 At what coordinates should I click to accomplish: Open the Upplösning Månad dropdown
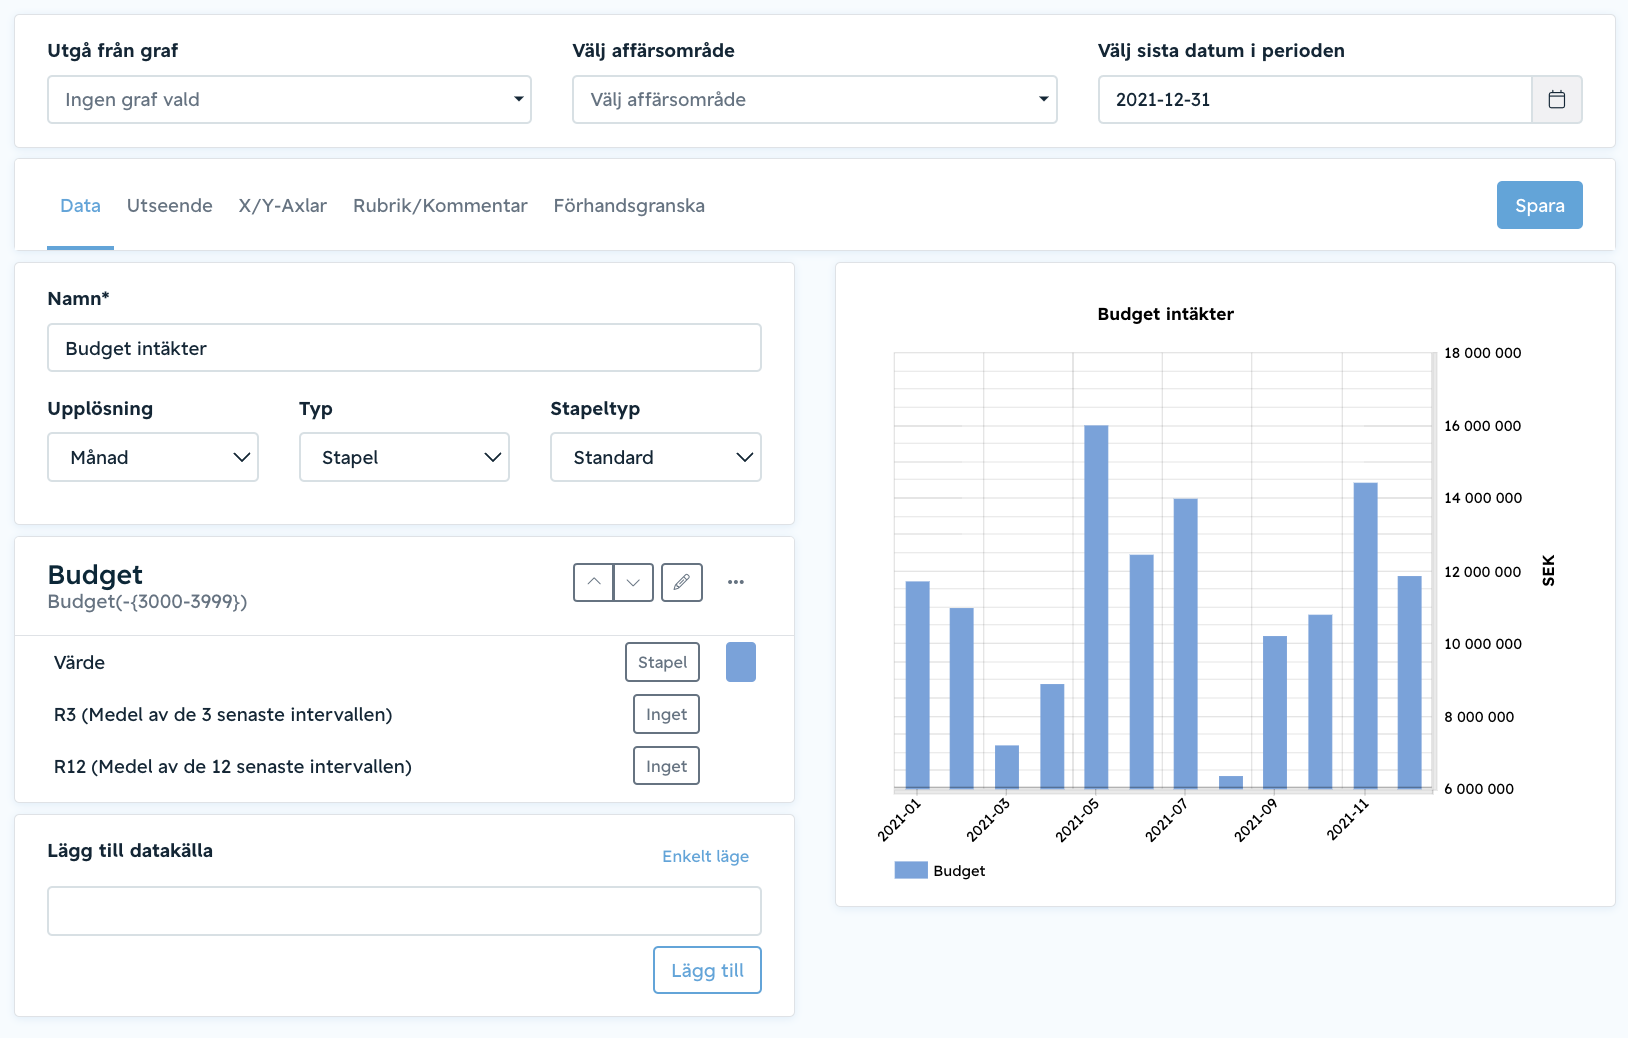point(153,457)
